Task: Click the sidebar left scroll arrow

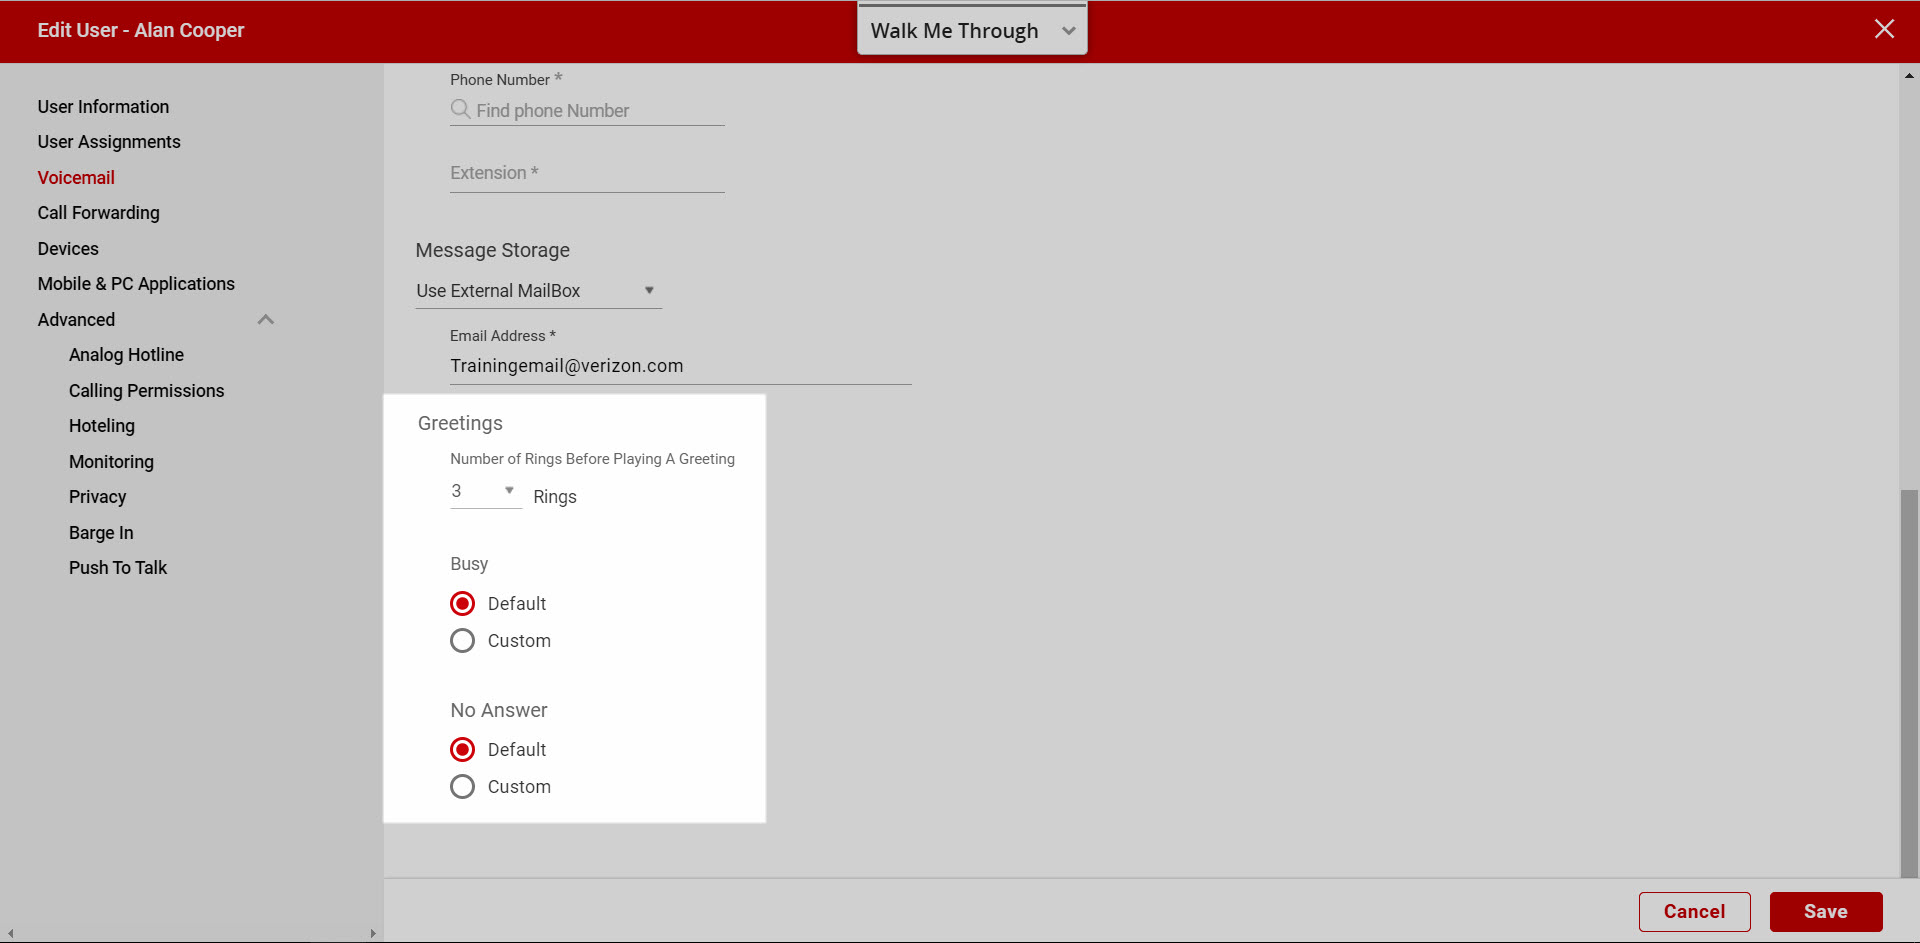Action: pos(10,934)
